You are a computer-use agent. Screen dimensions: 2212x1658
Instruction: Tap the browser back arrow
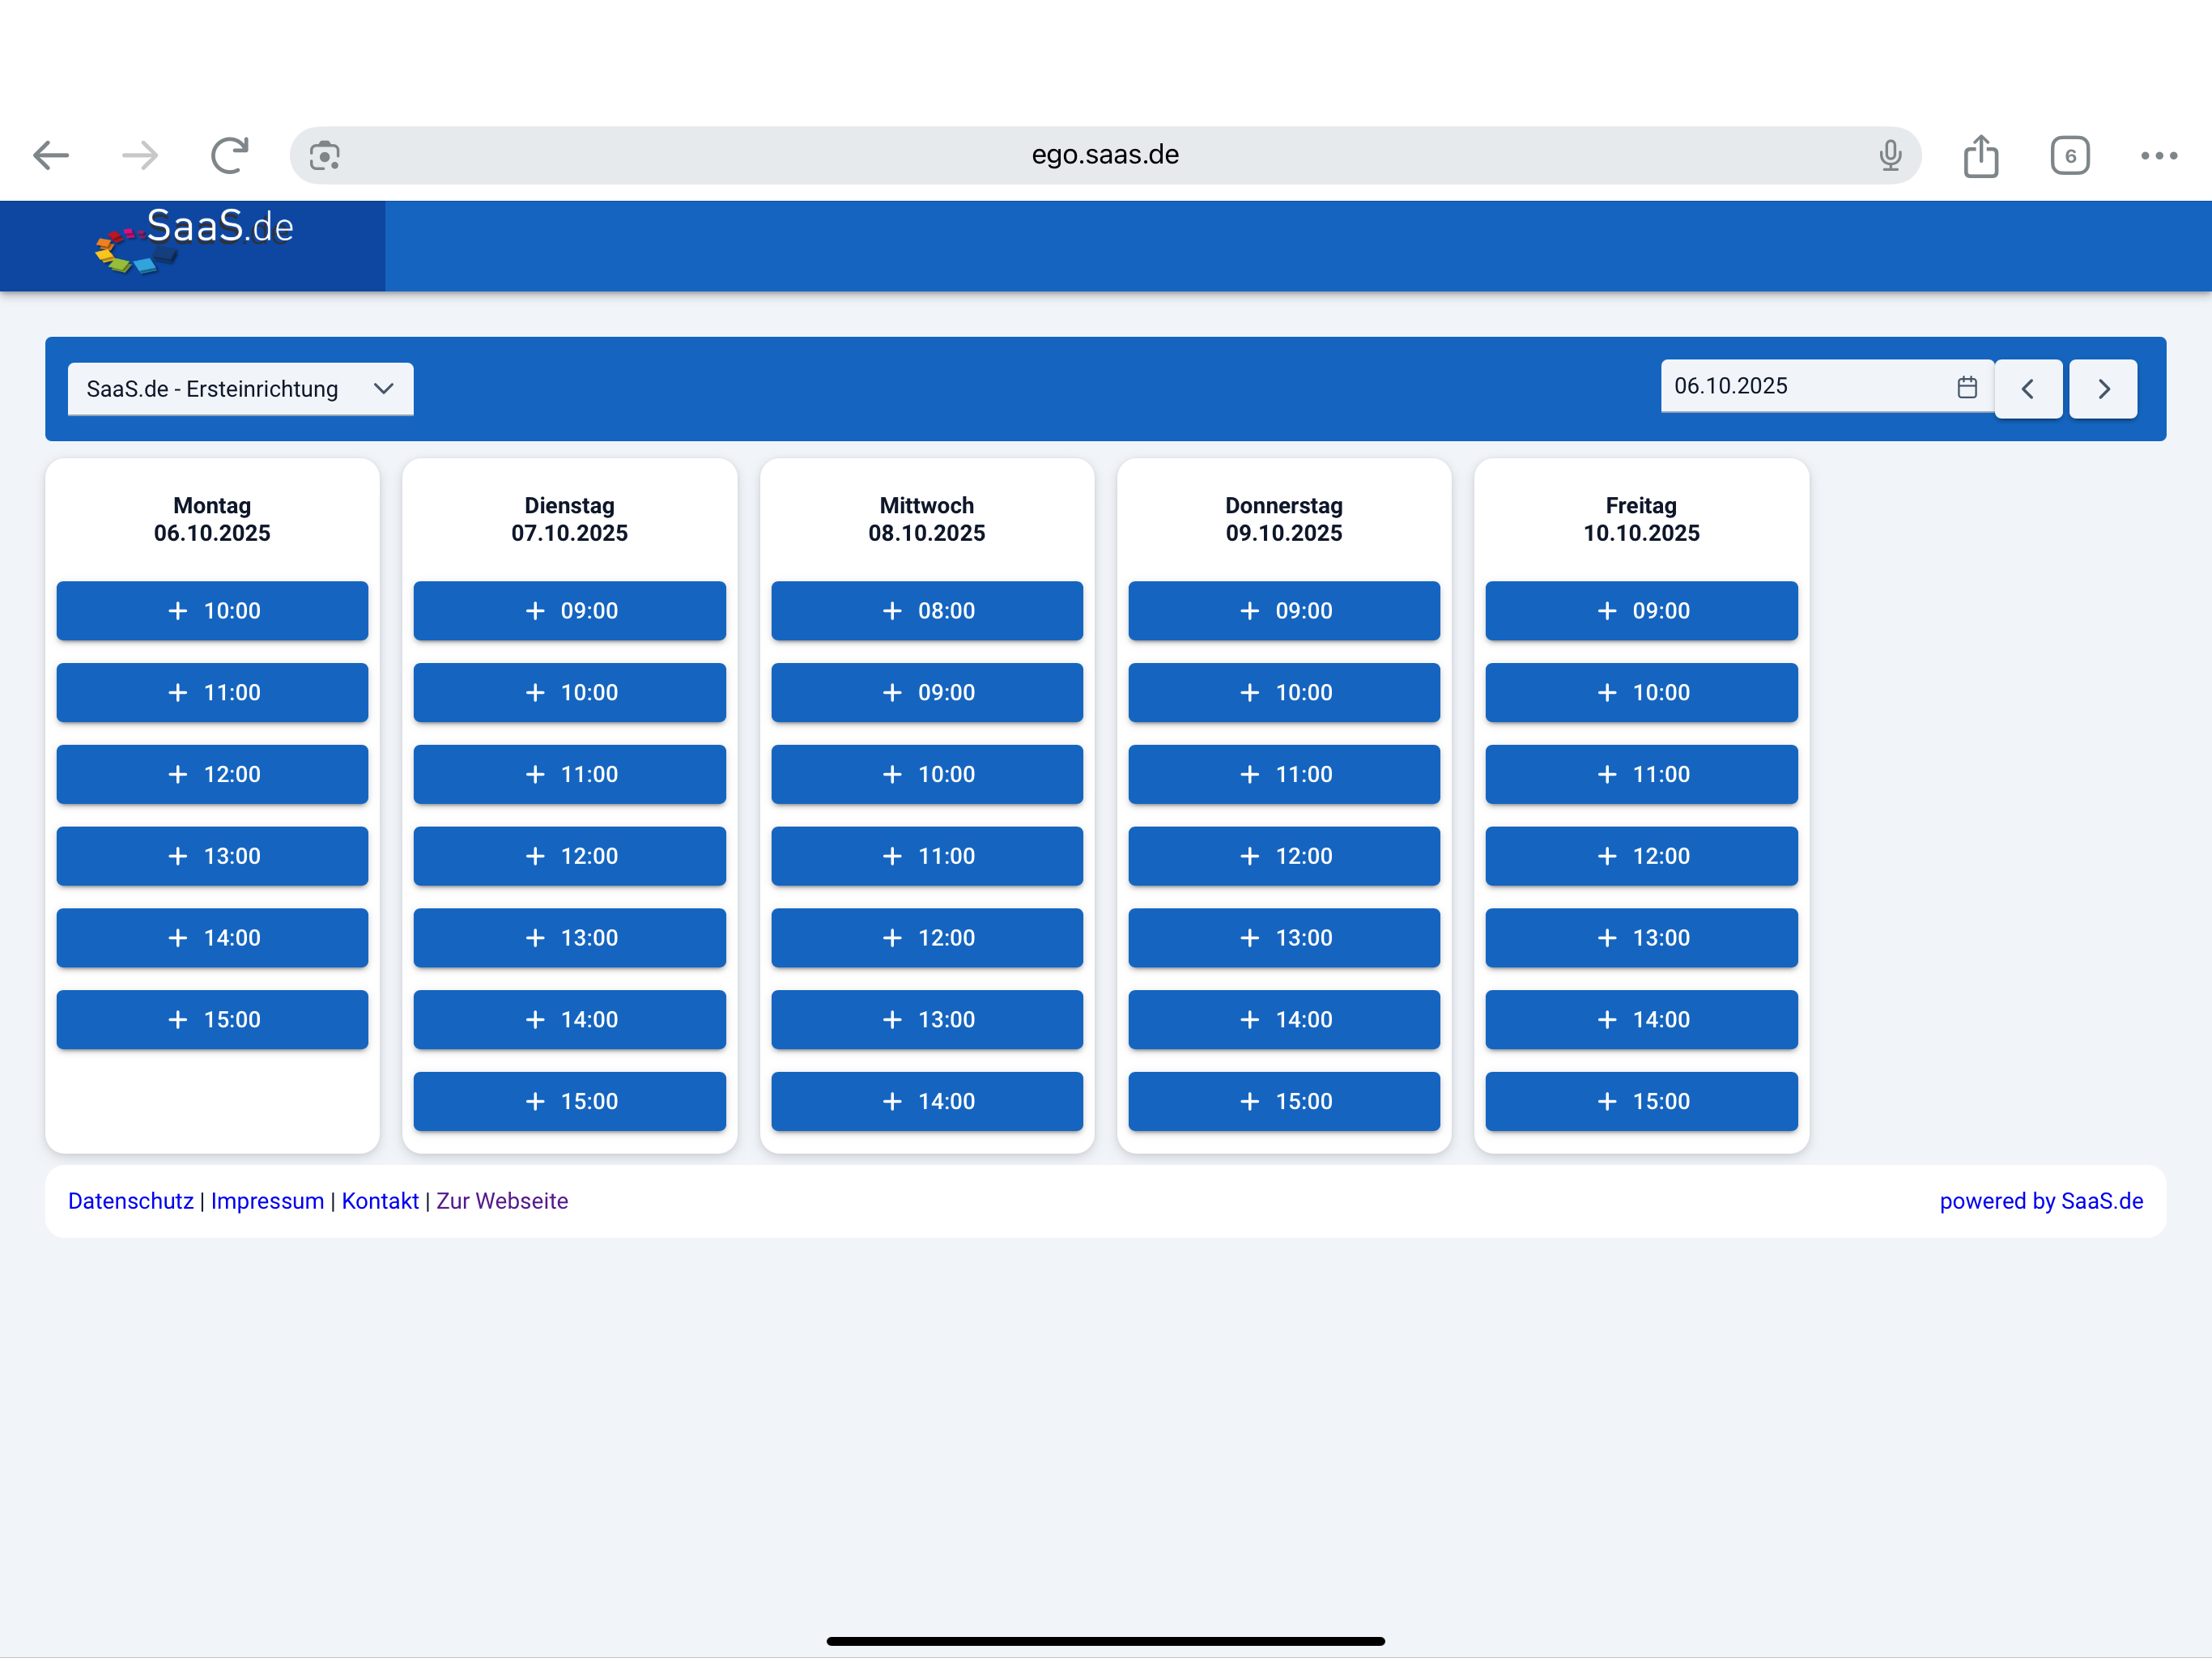pos(50,155)
